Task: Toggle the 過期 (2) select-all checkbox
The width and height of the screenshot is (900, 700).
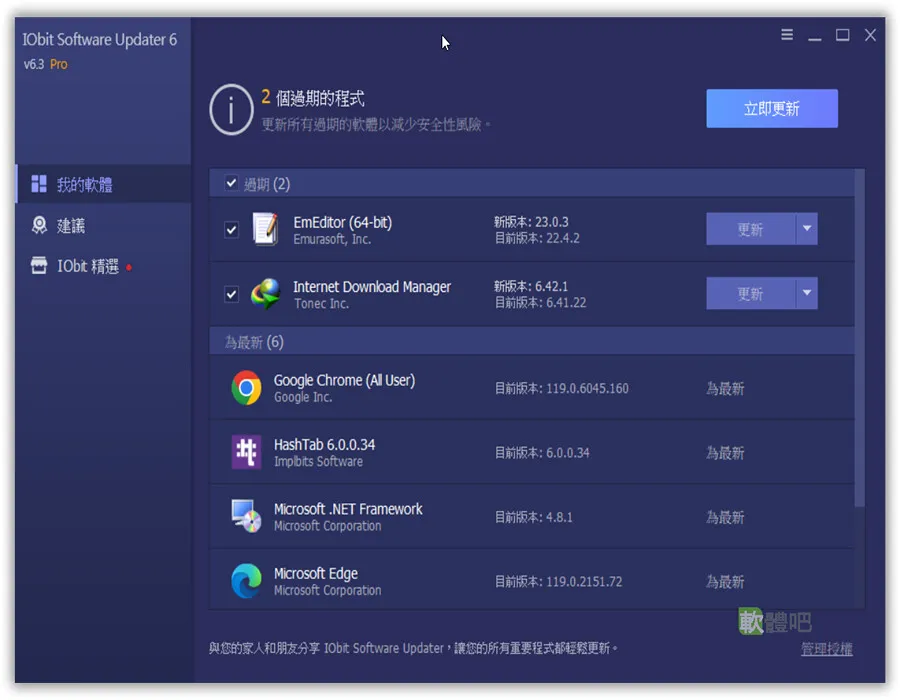Action: [231, 183]
